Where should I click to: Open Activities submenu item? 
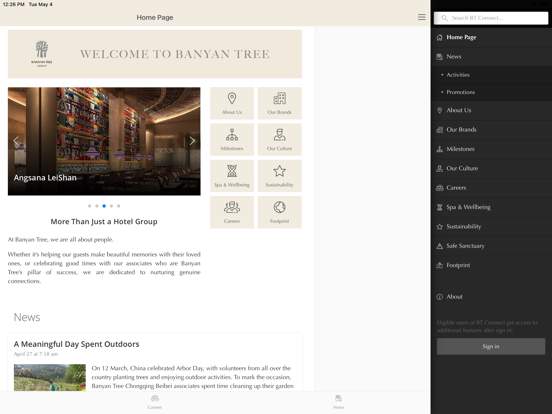(491, 75)
